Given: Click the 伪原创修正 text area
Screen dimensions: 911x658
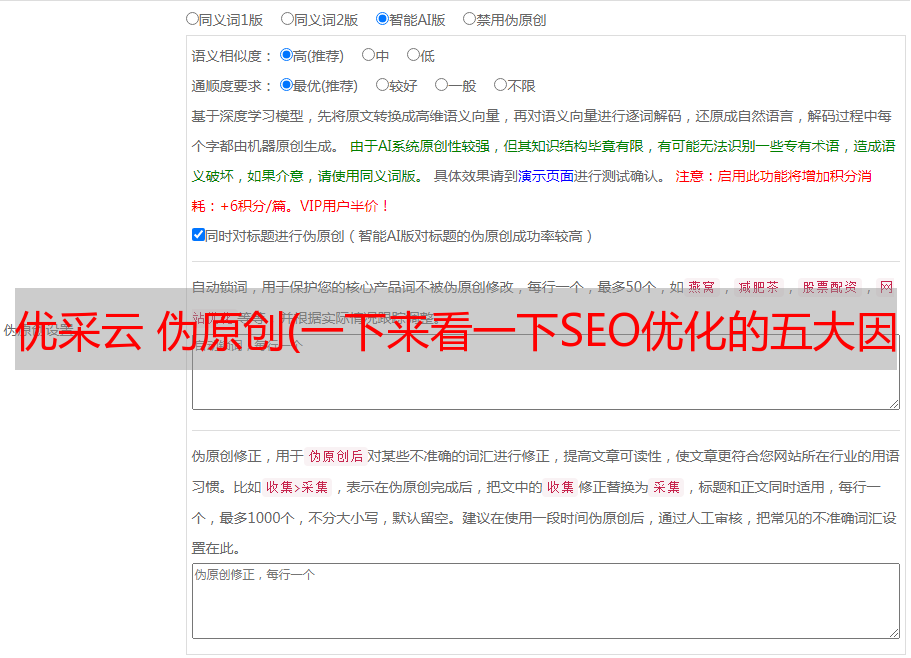Looking at the screenshot, I should tap(546, 601).
